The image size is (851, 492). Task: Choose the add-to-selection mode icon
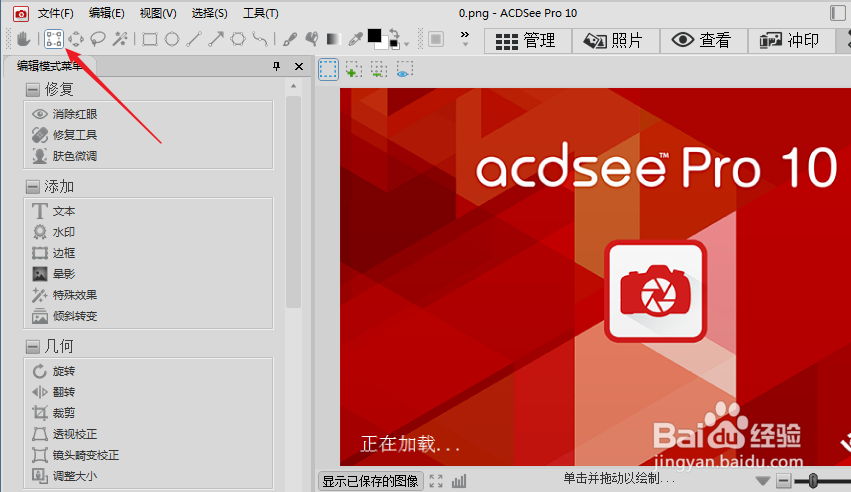click(354, 70)
